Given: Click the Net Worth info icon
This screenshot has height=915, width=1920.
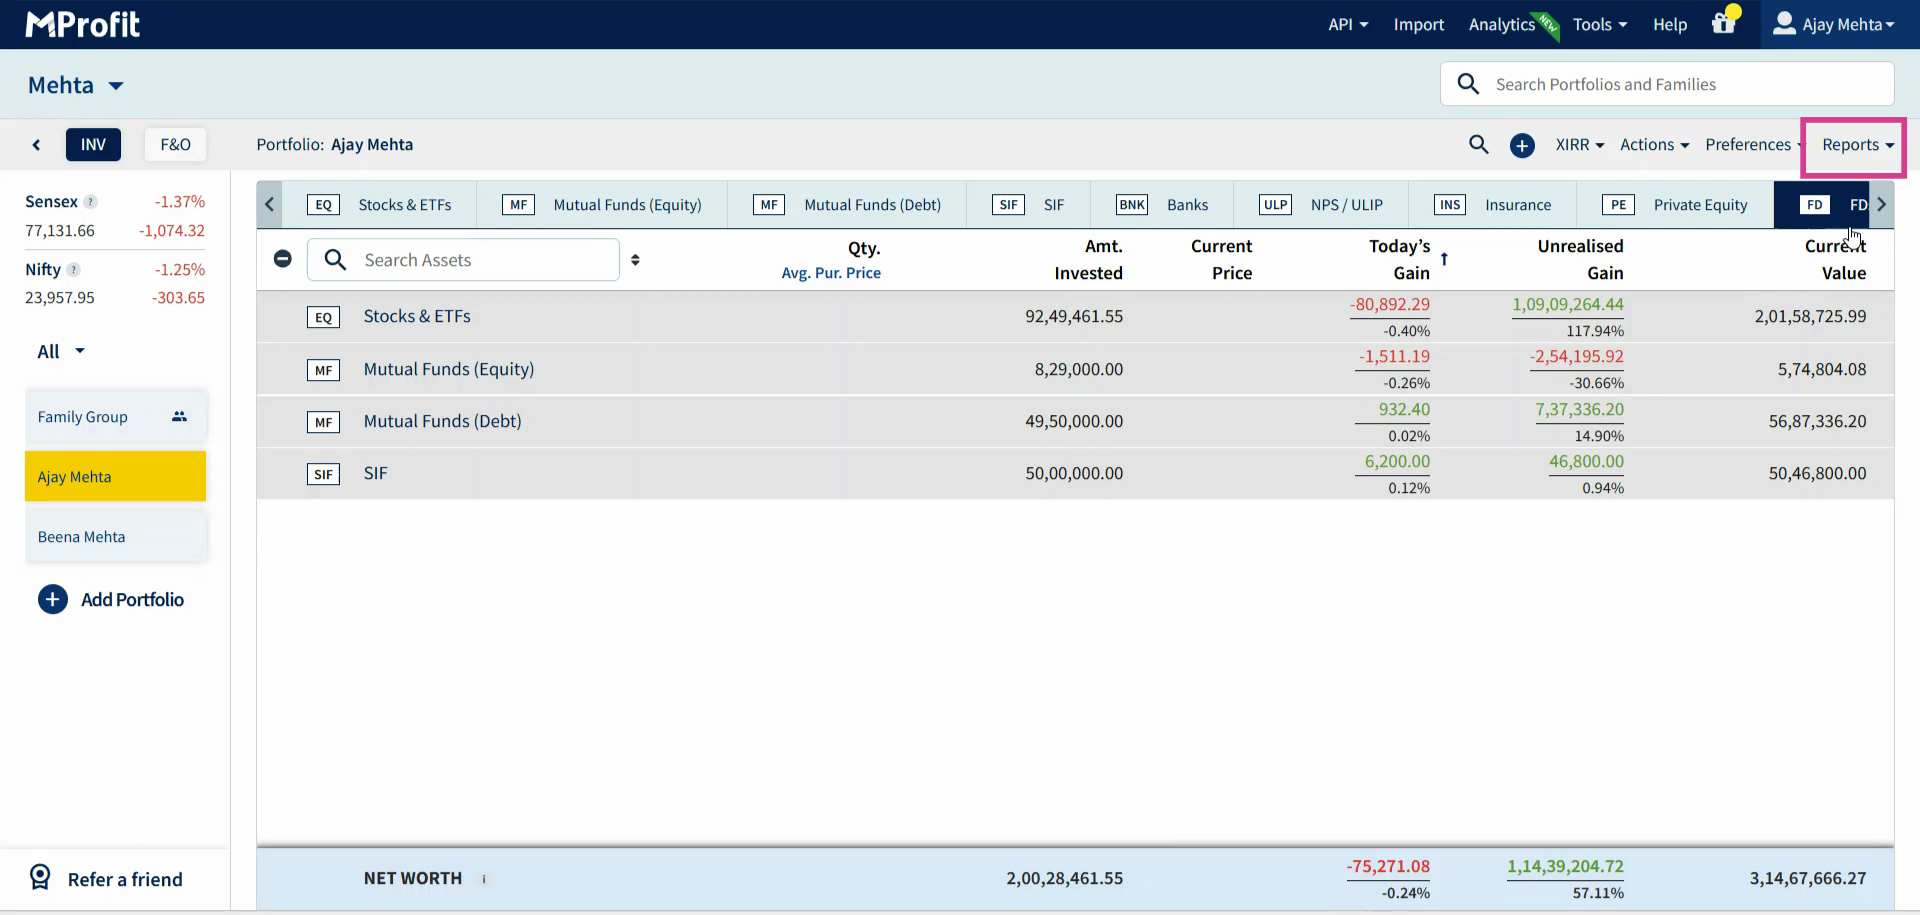Looking at the screenshot, I should click(484, 879).
